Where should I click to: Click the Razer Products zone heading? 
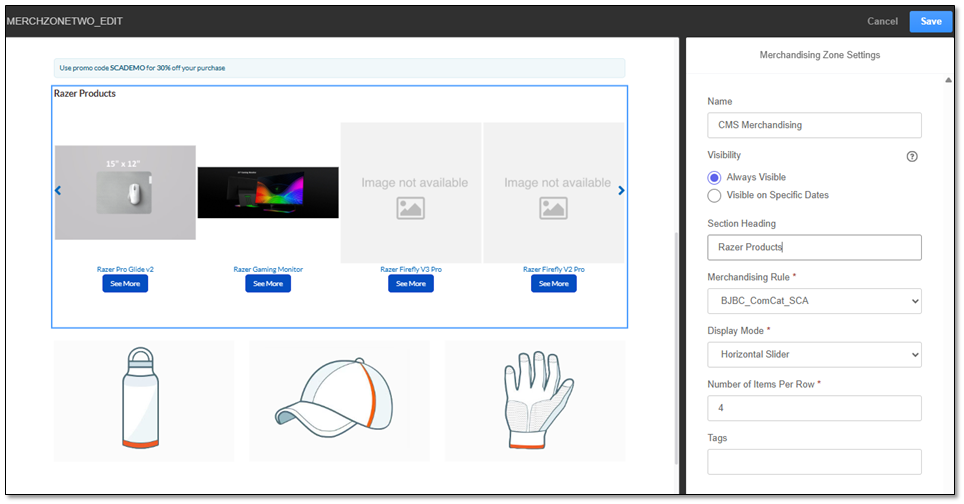point(85,93)
